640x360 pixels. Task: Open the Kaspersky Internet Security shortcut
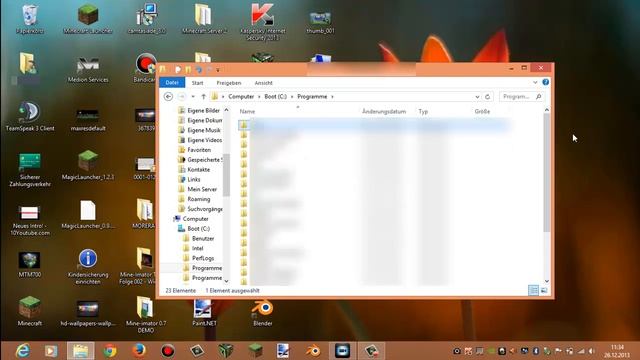click(x=262, y=22)
